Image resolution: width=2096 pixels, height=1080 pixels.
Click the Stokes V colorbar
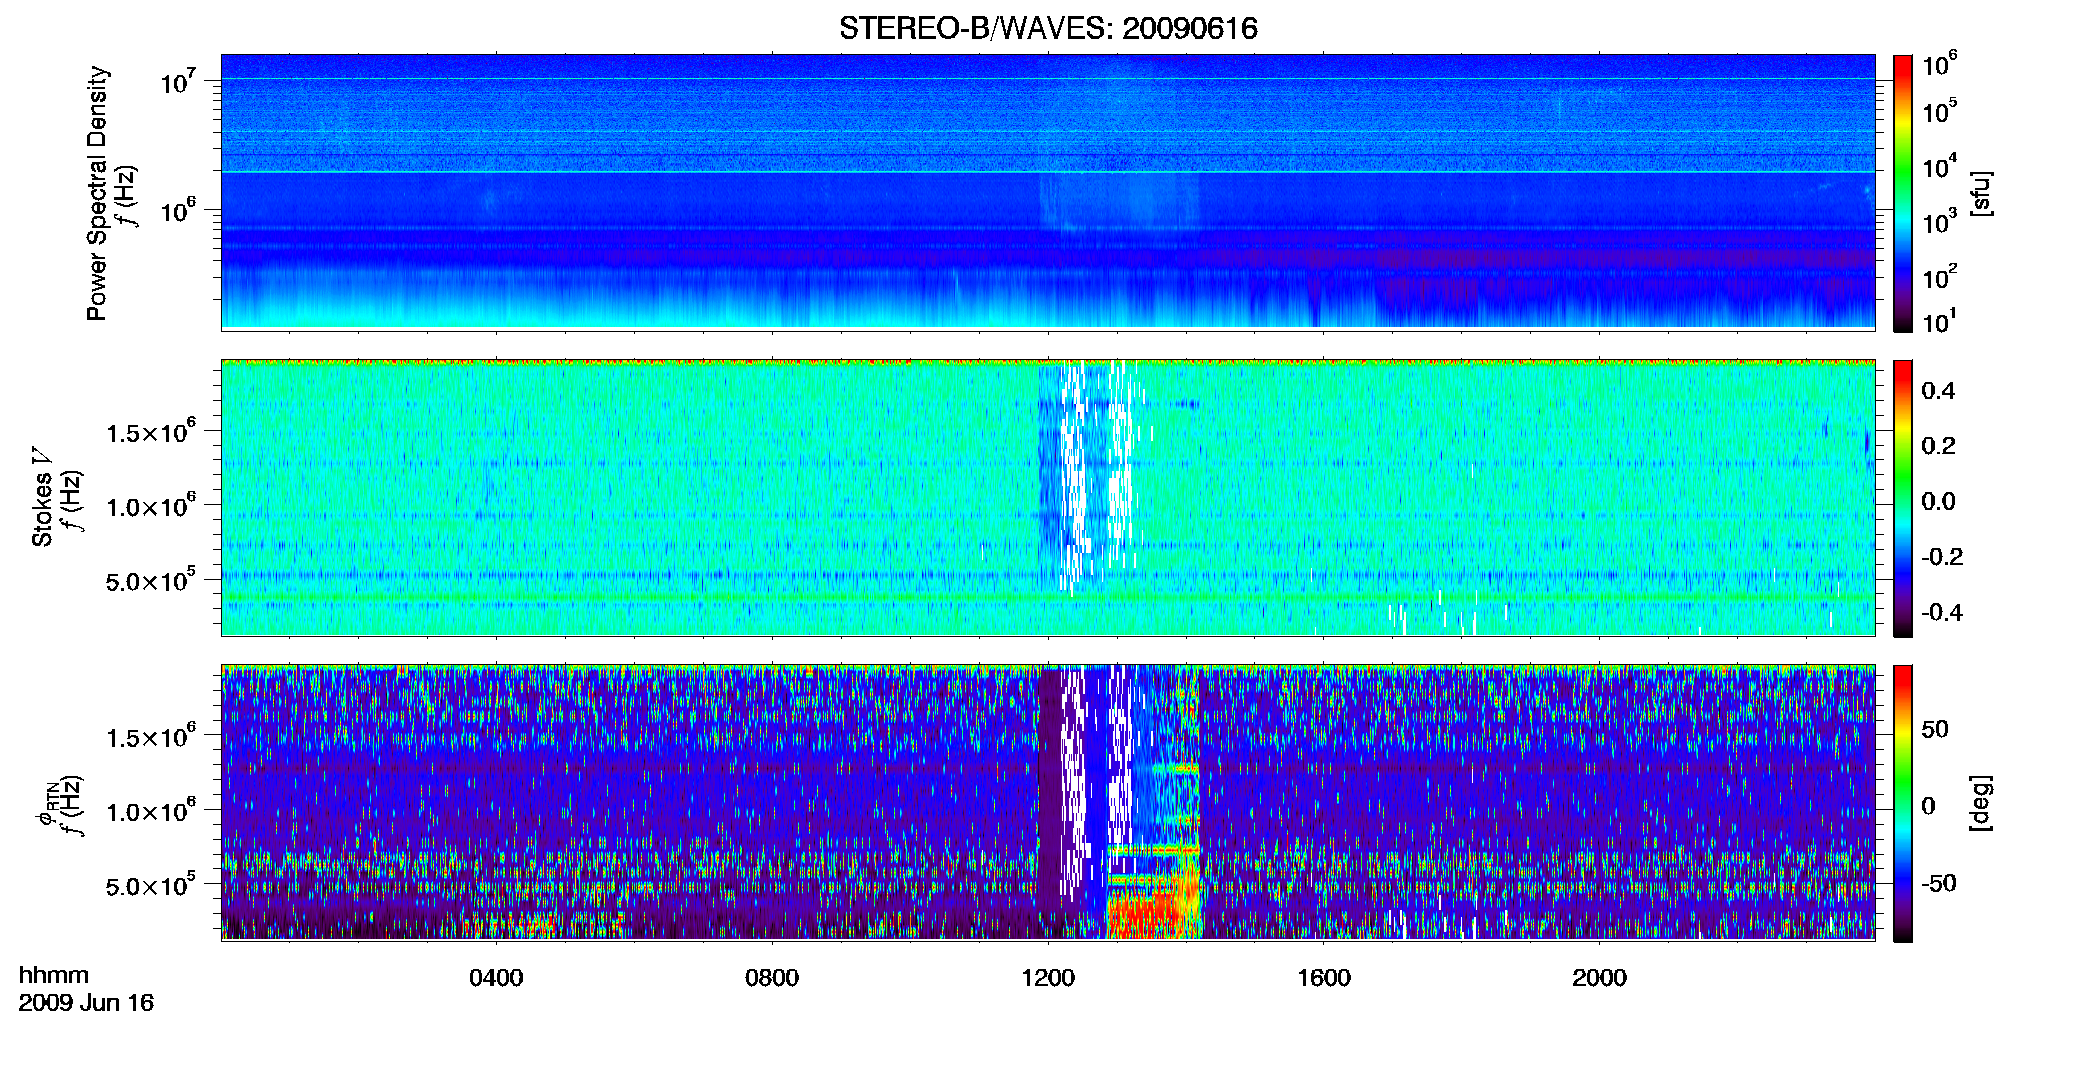(x=1903, y=498)
